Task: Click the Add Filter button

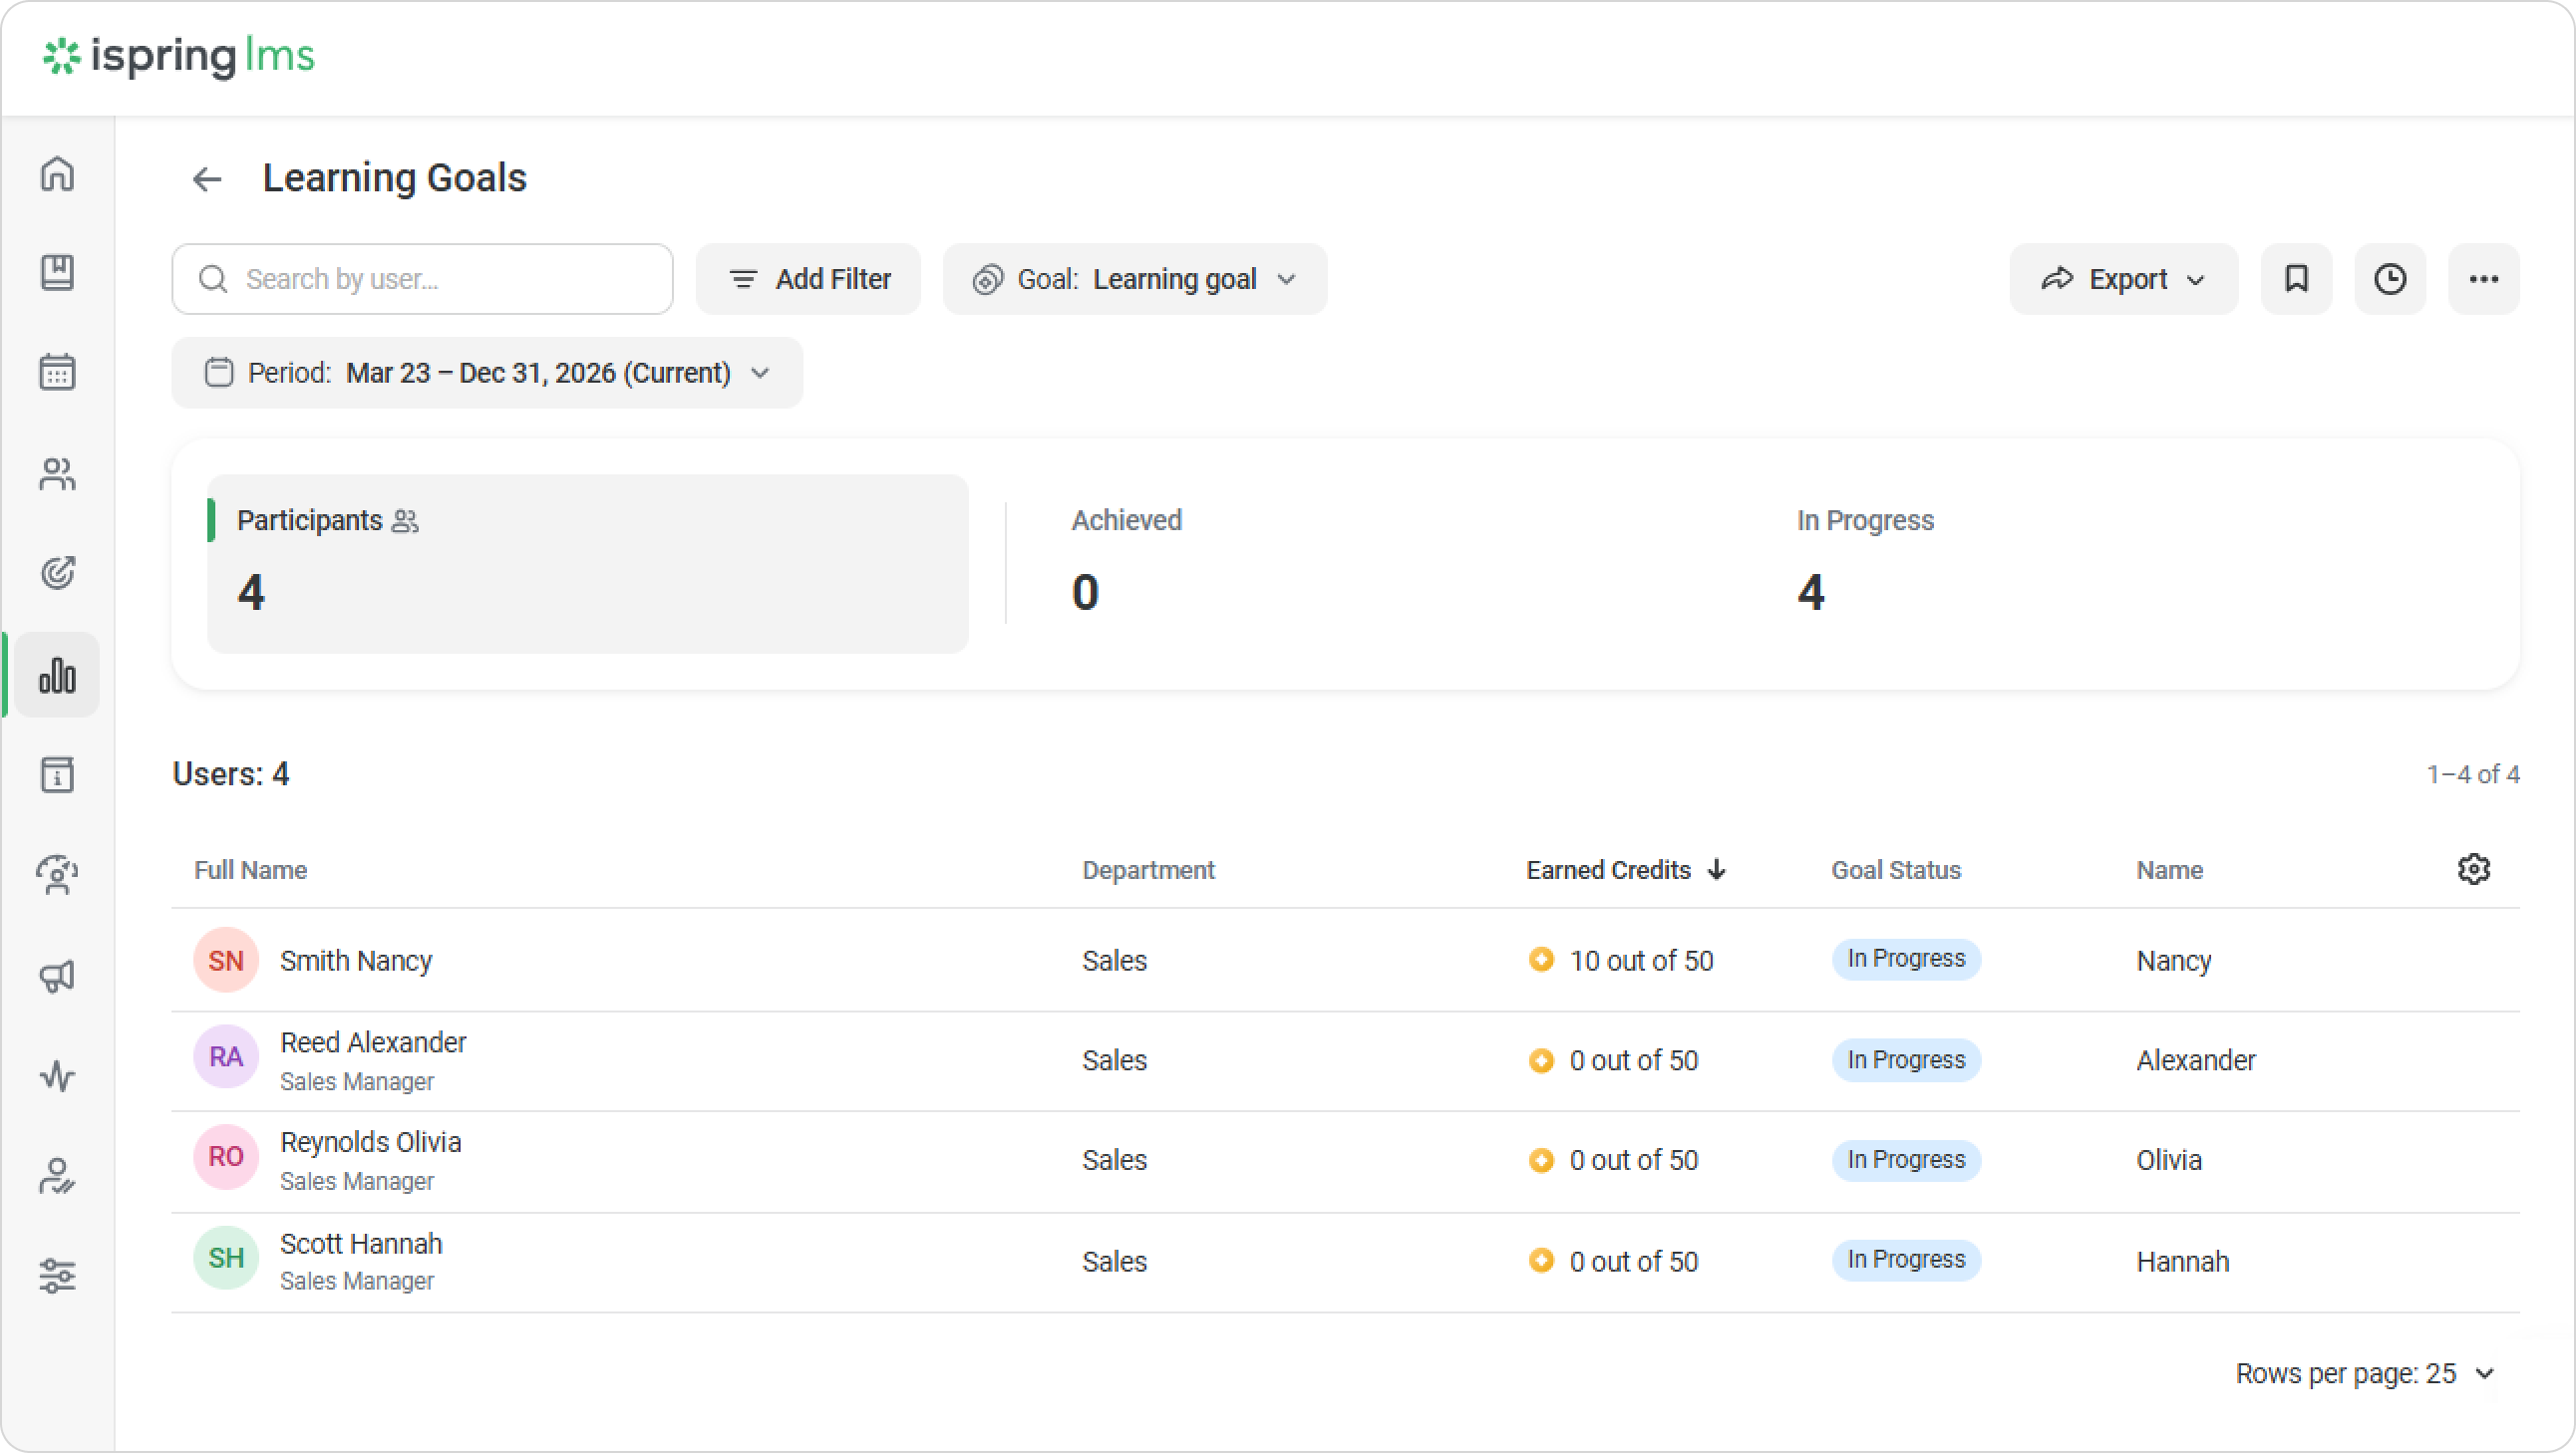Action: pyautogui.click(x=808, y=279)
